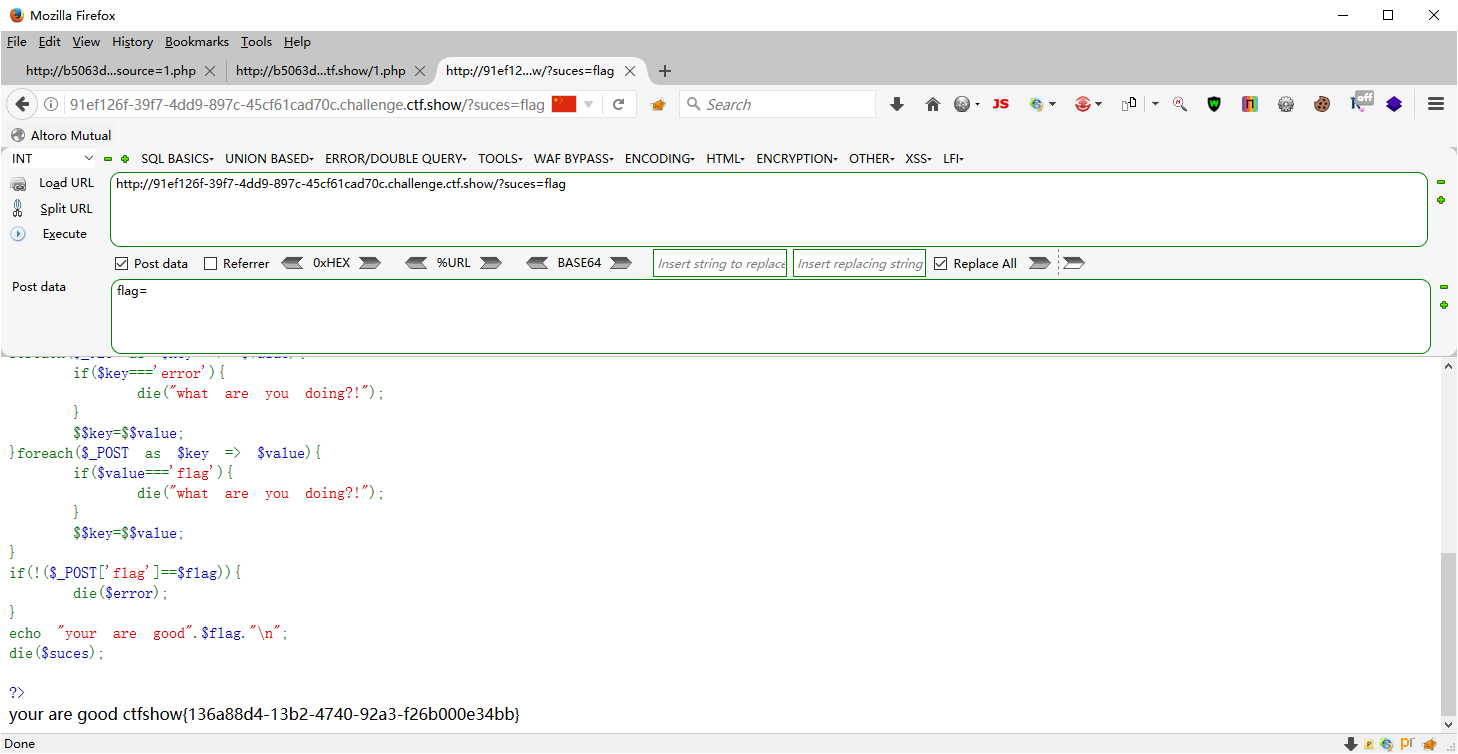The image size is (1458, 754).
Task: Click the red circular extension icon
Action: pos(1082,104)
